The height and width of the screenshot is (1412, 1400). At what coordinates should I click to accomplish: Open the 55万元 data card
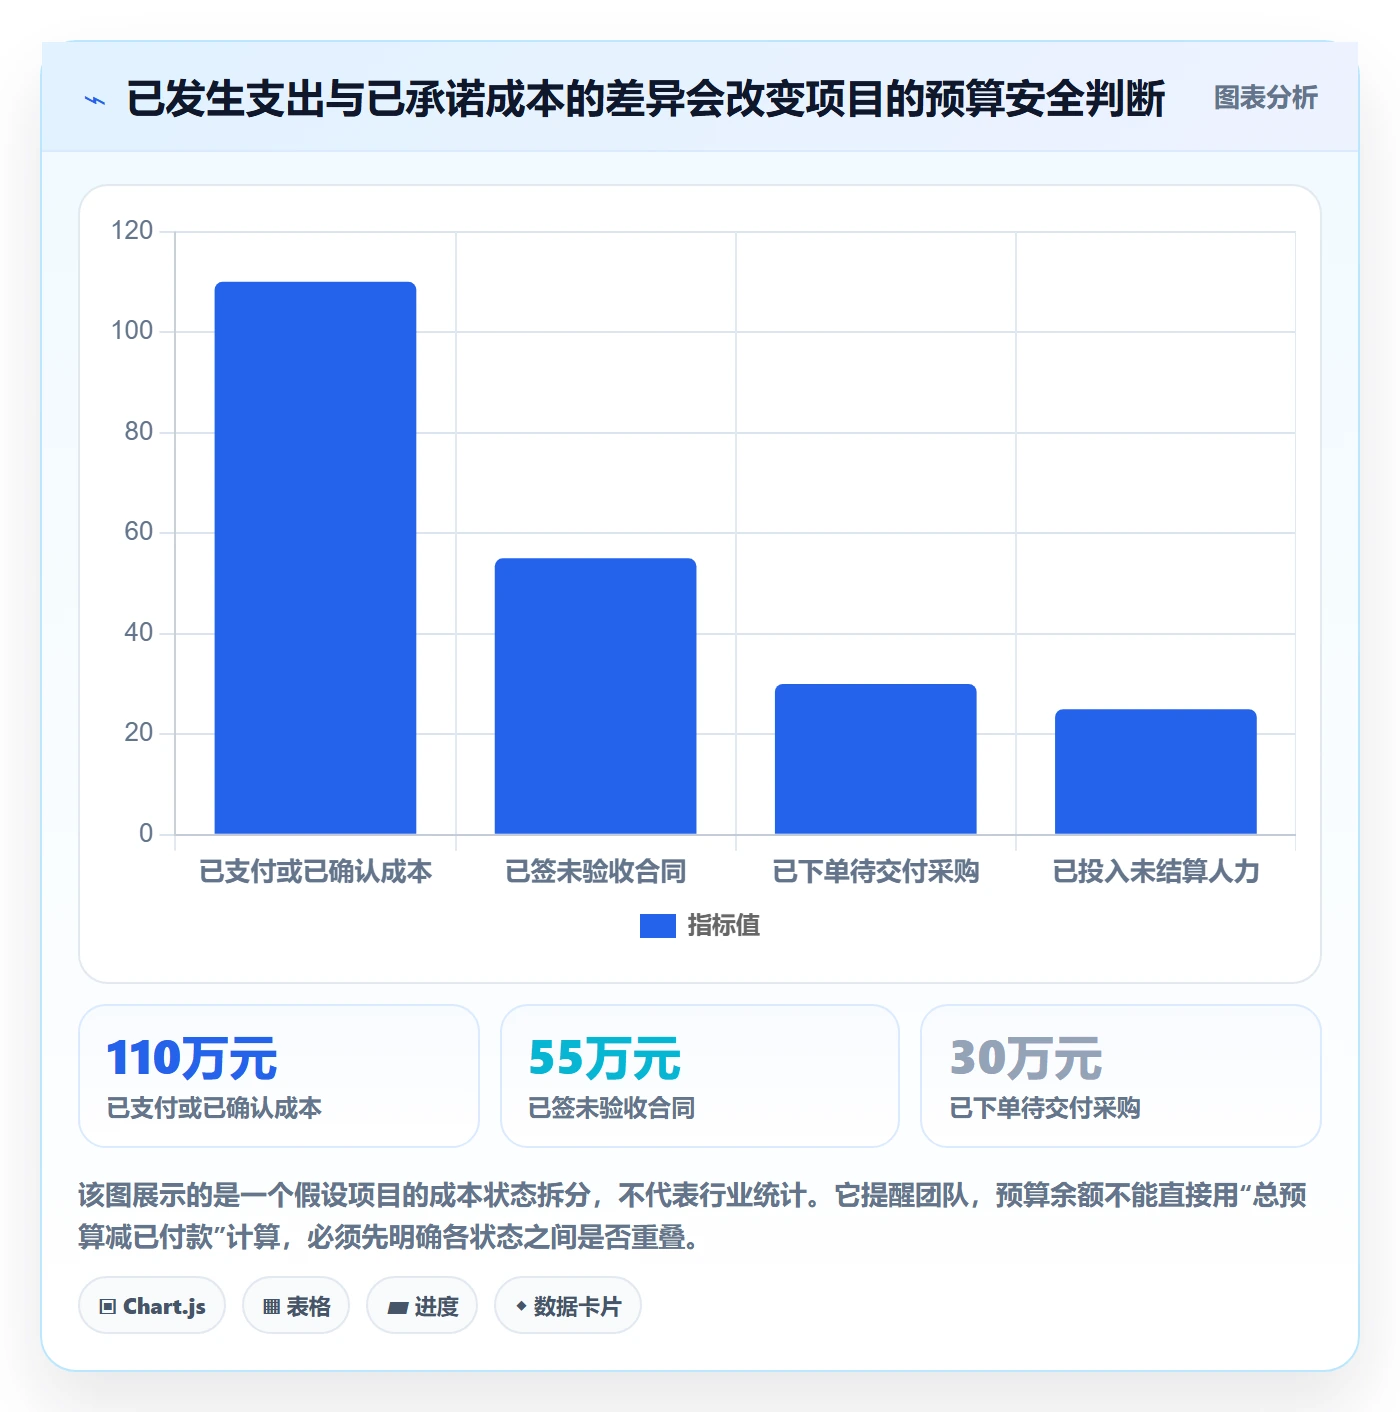point(700,1076)
